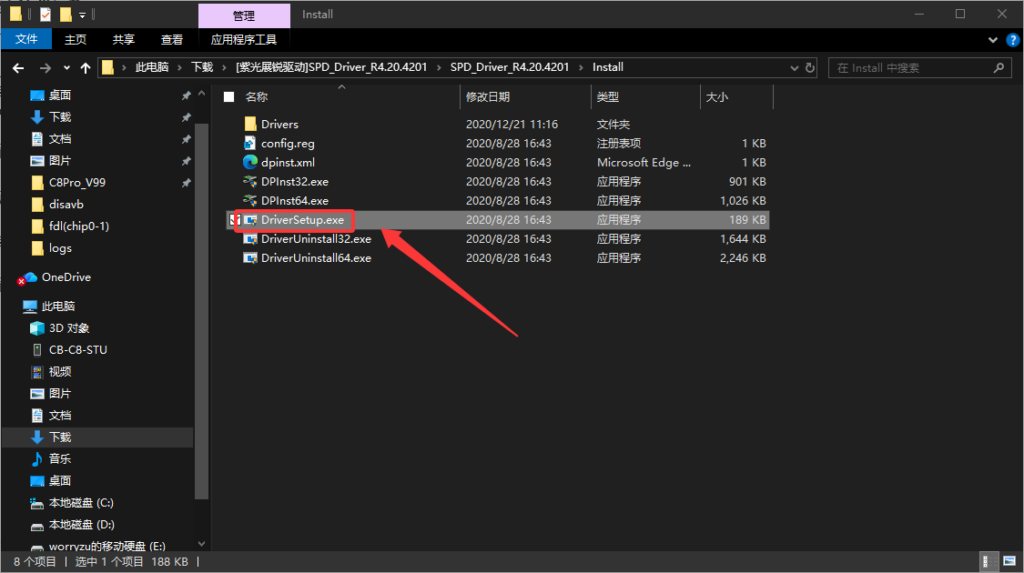Click the 下载 breadcrumb in address bar
1024x573 pixels.
tap(202, 67)
